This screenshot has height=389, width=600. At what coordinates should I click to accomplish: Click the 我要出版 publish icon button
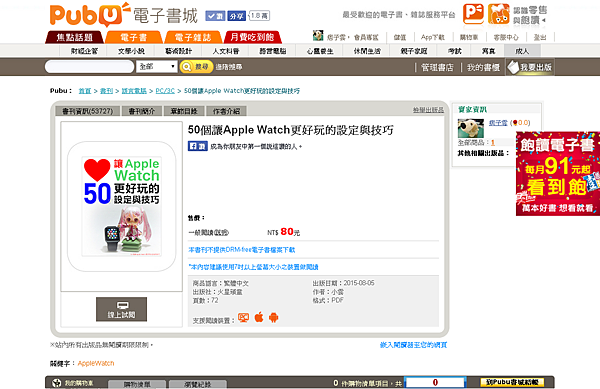pyautogui.click(x=530, y=67)
